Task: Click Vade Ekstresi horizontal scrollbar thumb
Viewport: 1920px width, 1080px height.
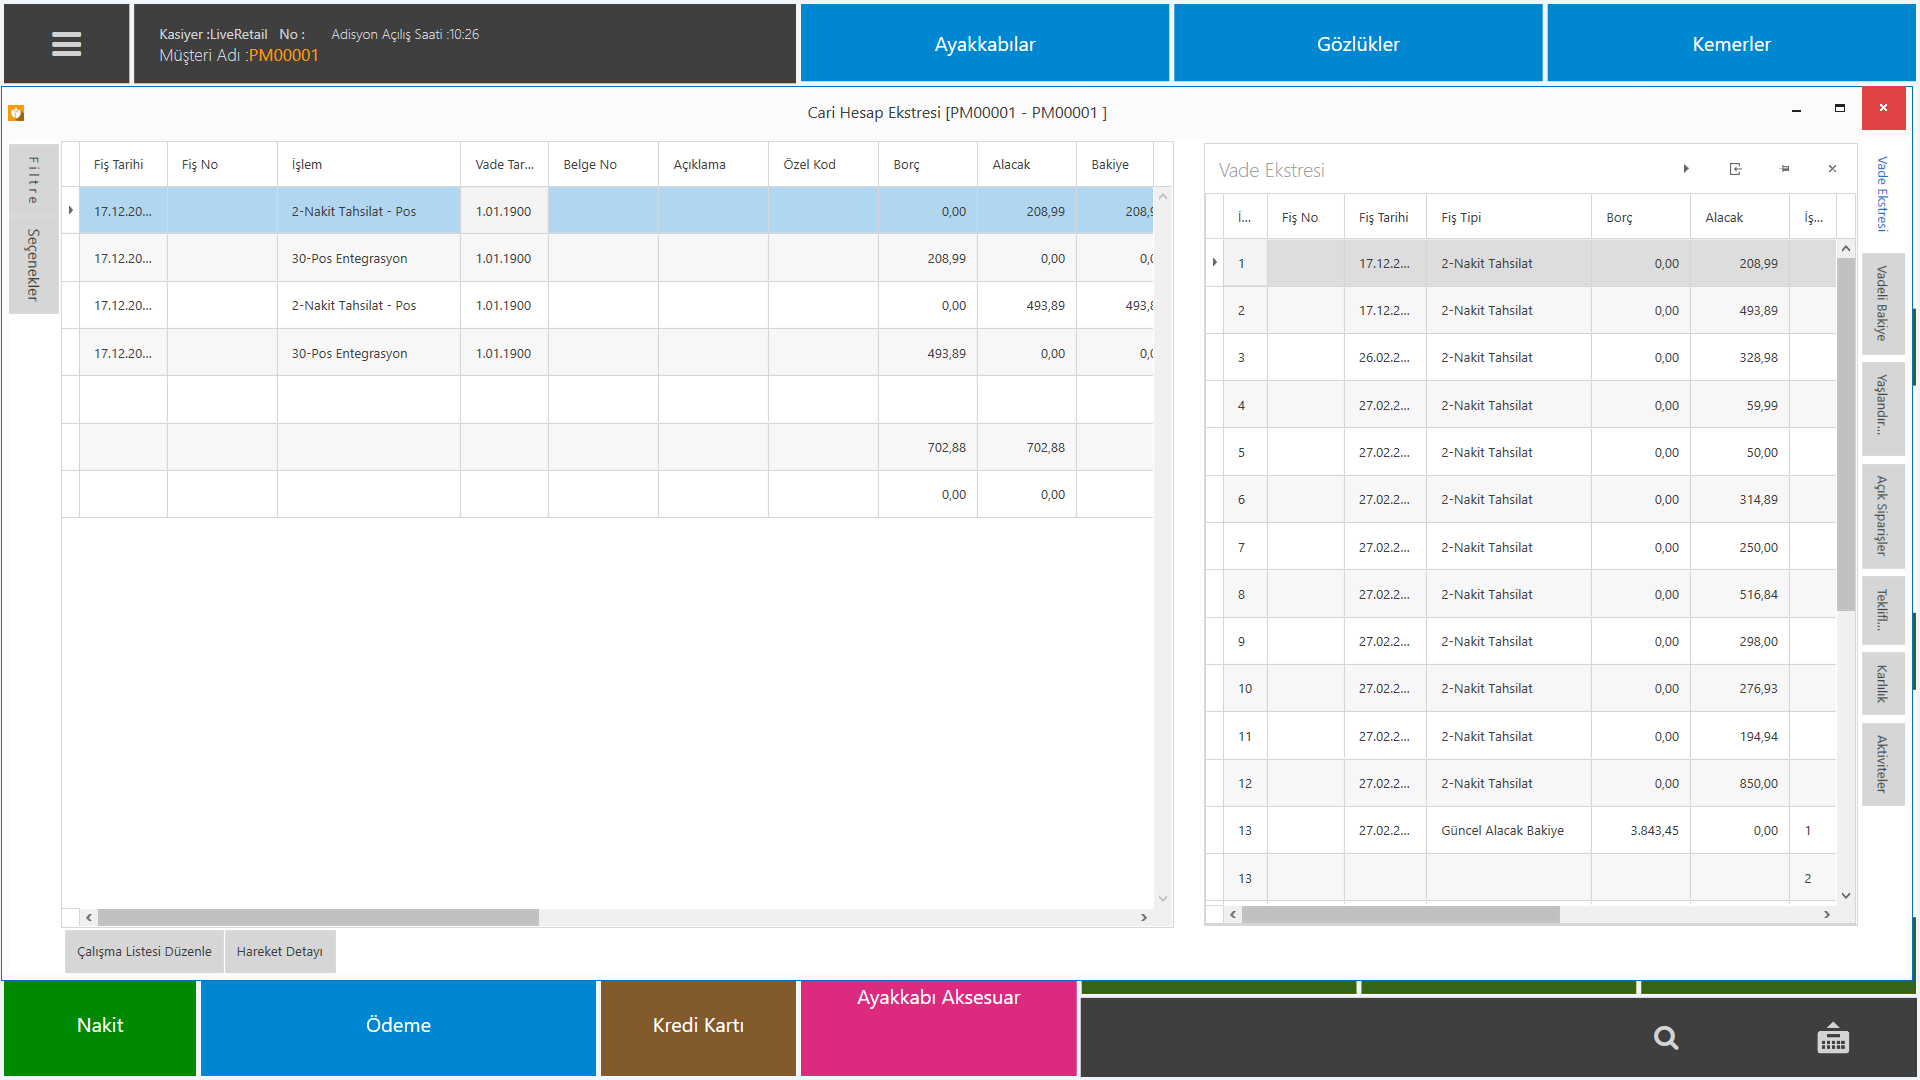Action: click(x=1400, y=914)
